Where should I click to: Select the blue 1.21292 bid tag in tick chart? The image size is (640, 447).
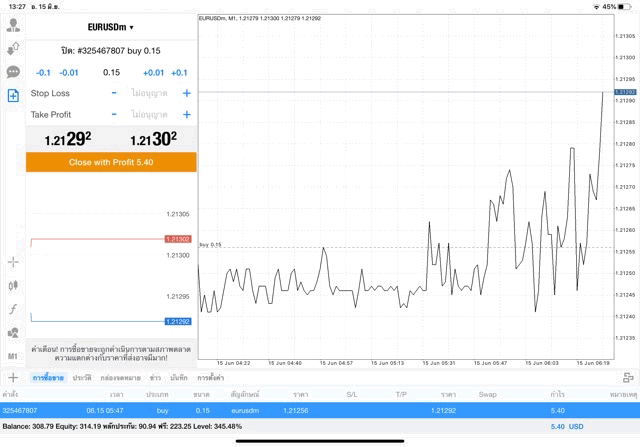click(x=178, y=322)
